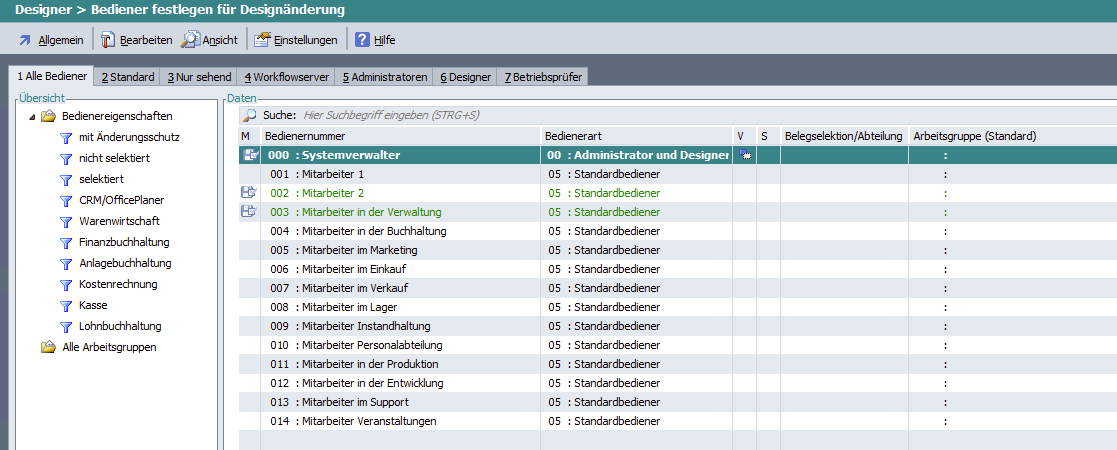Screen dimensions: 1117x450
Task: Open the Nur sehend tab
Action: [198, 77]
